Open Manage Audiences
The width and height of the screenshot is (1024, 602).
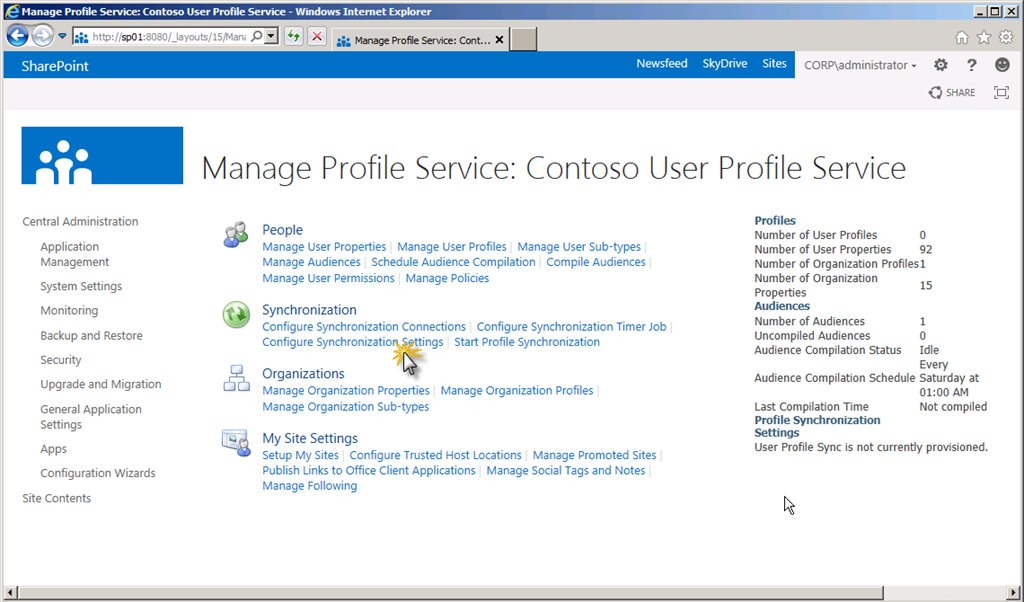tap(312, 262)
